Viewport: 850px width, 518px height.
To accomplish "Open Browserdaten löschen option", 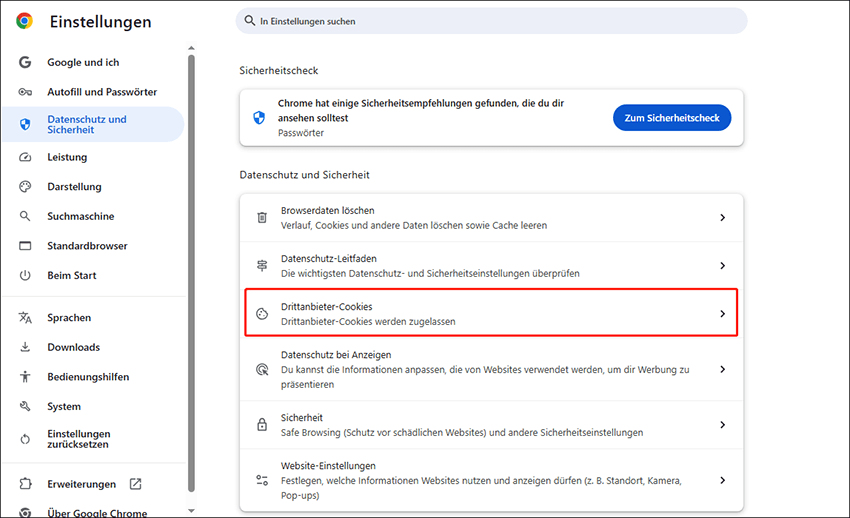I will point(491,217).
